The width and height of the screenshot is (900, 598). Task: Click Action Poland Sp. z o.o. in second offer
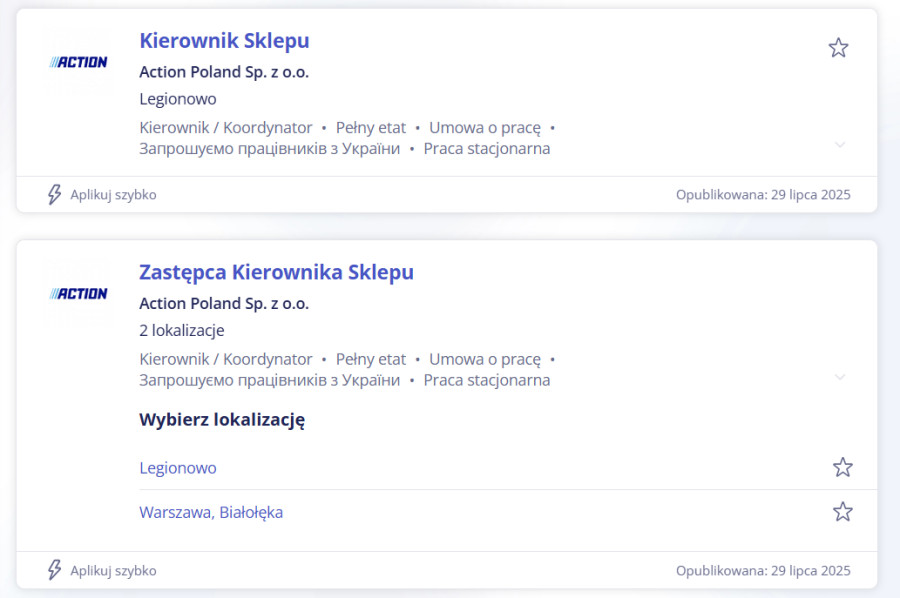click(224, 304)
